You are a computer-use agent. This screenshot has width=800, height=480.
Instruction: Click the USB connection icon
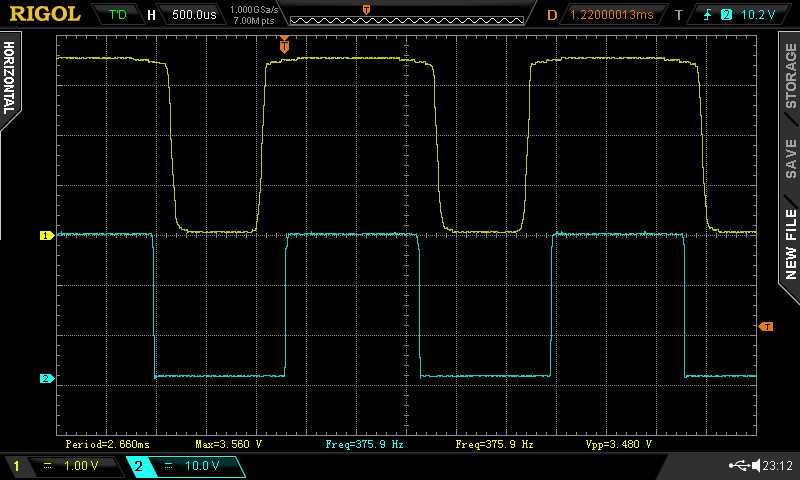click(739, 465)
